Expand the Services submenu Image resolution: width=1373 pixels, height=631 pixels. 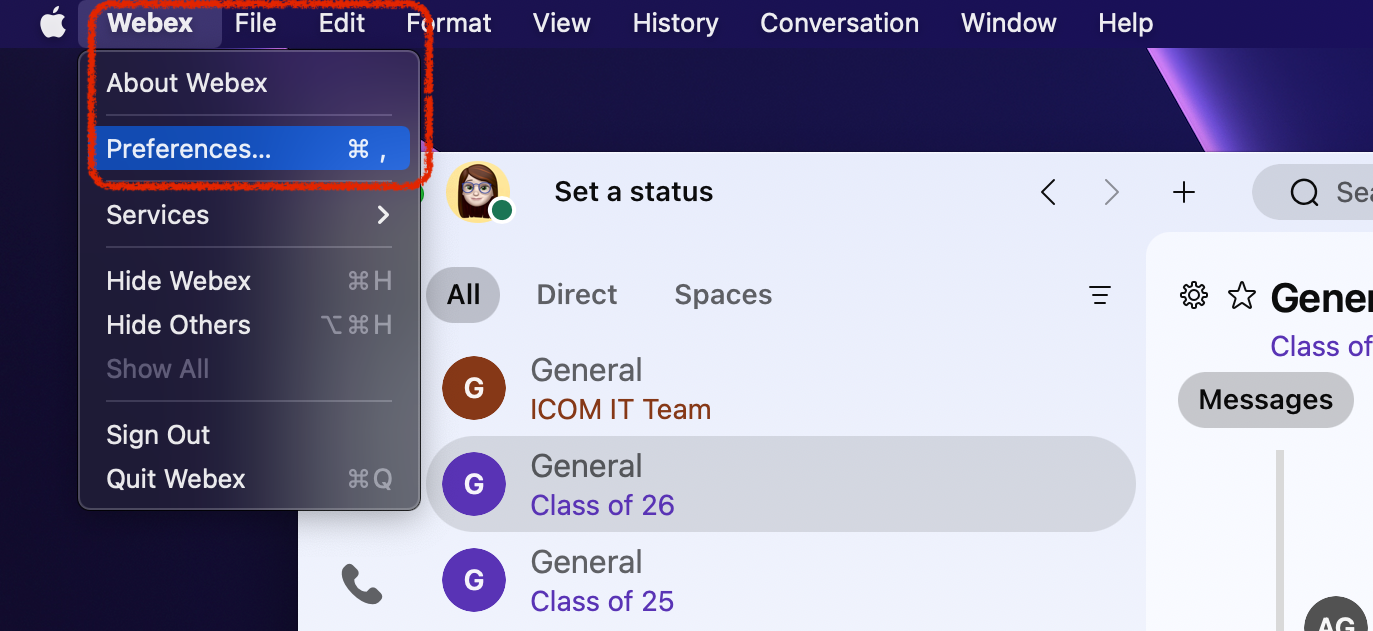[x=157, y=214]
